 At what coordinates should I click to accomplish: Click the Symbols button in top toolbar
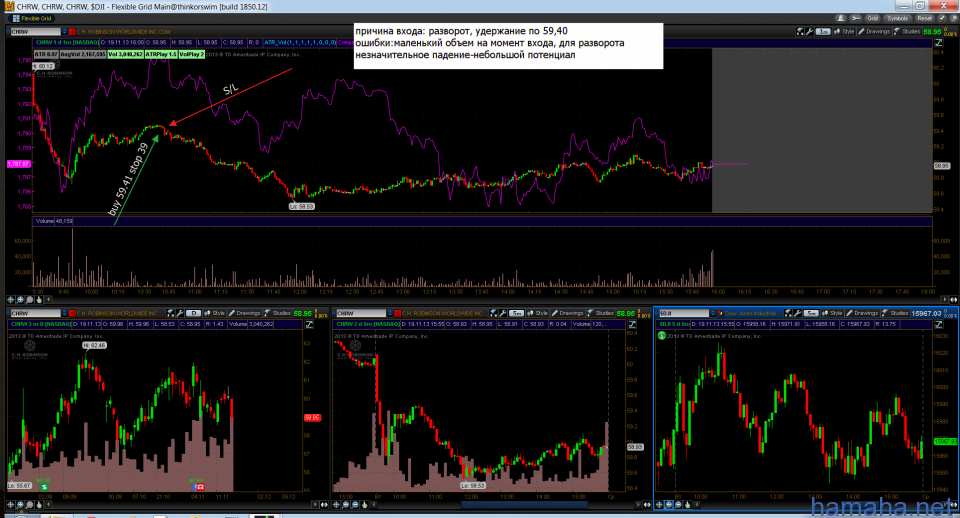pos(898,18)
